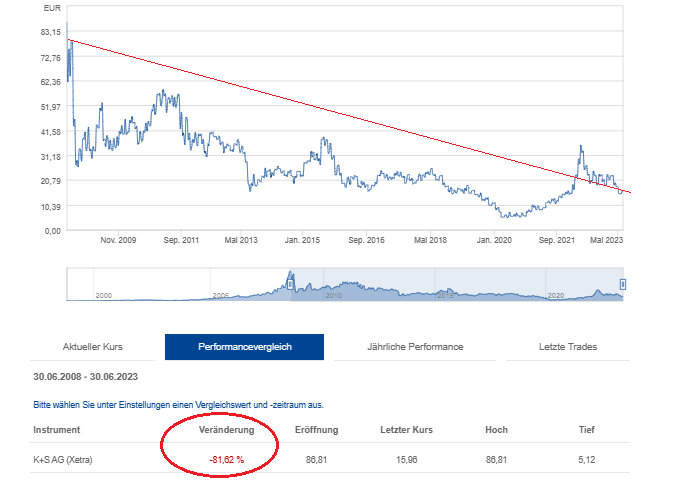Click the Letzter Kurs column header
This screenshot has height=484, width=676.
pos(406,430)
